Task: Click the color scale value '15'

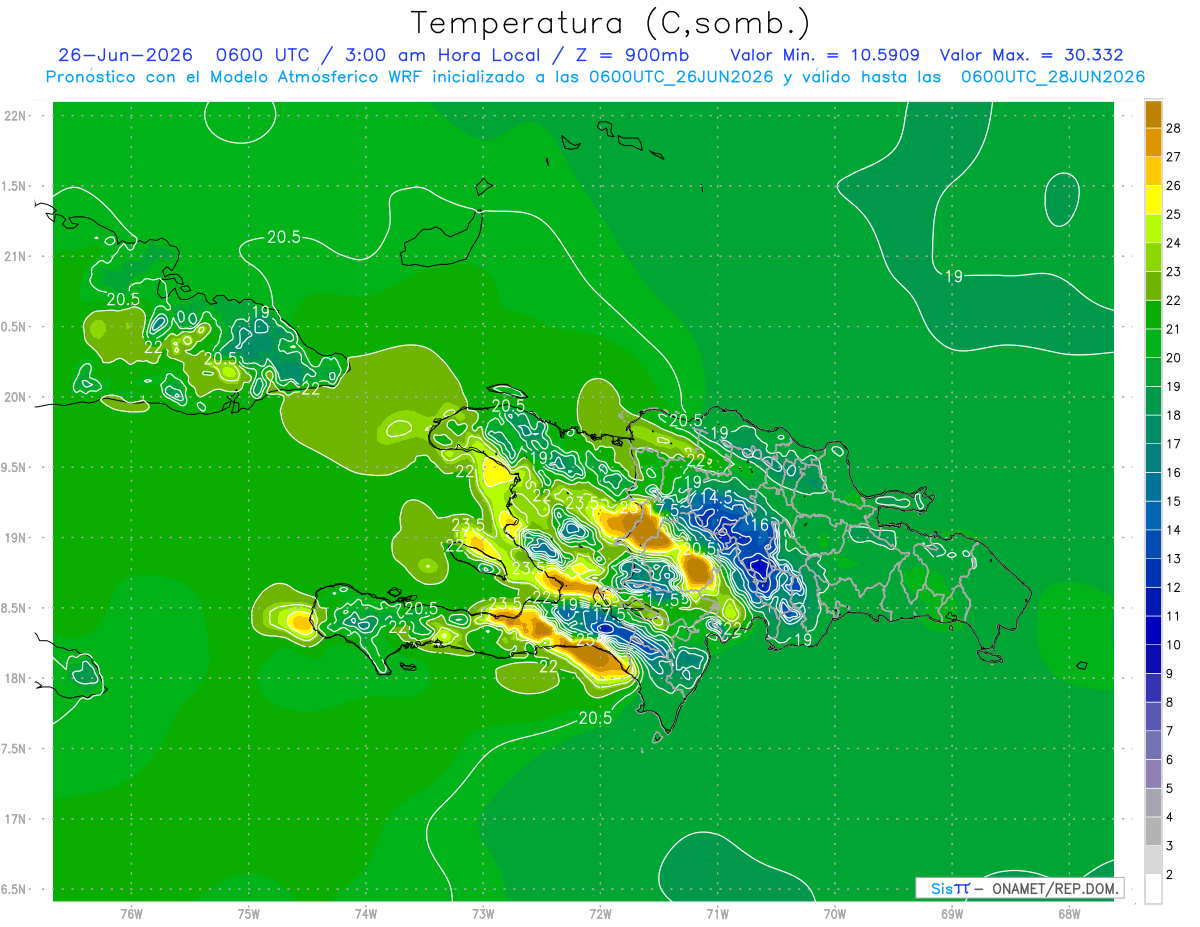Action: 1175,501
